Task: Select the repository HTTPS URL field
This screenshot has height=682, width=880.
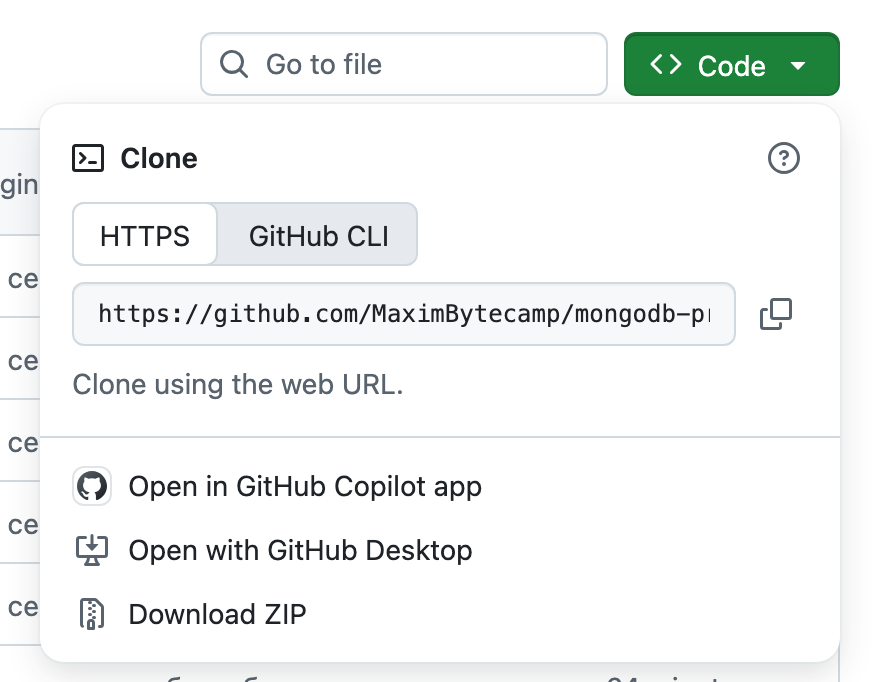Action: pyautogui.click(x=404, y=314)
